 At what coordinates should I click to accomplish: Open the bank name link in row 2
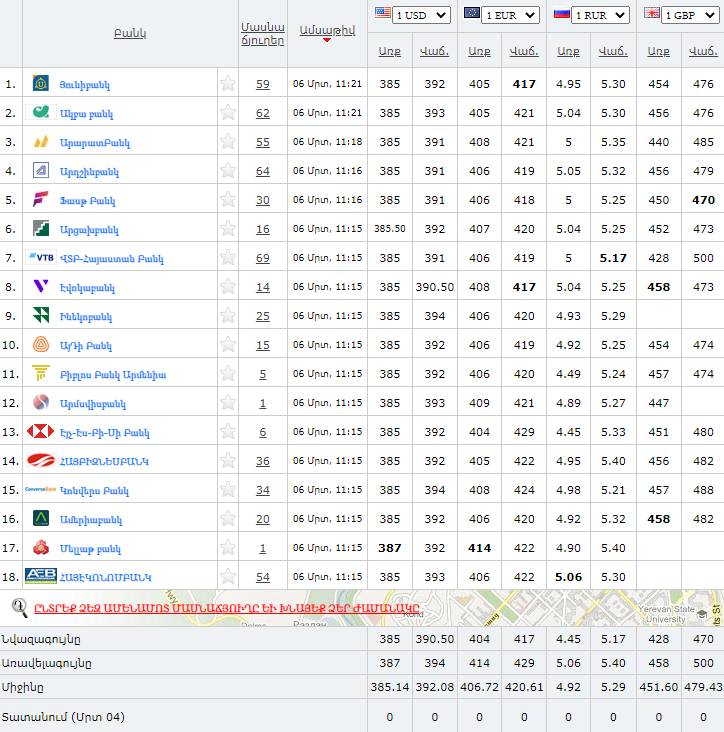(x=86, y=114)
